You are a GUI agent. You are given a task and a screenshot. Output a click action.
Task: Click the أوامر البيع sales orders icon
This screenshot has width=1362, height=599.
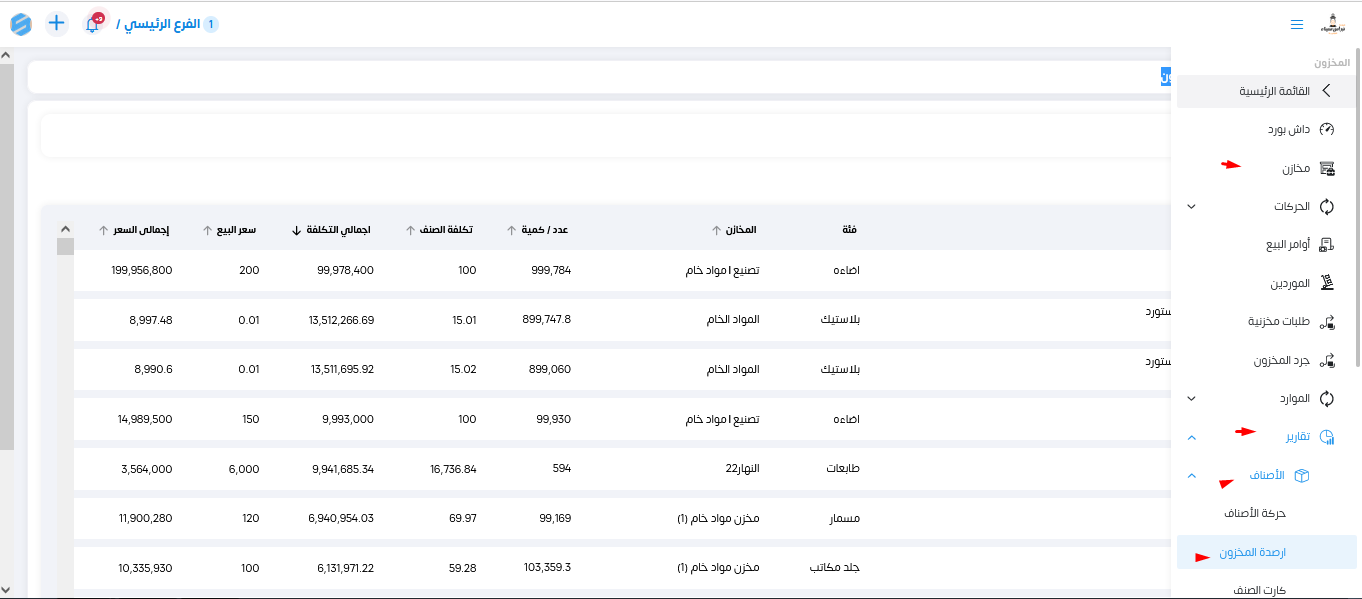1327,245
